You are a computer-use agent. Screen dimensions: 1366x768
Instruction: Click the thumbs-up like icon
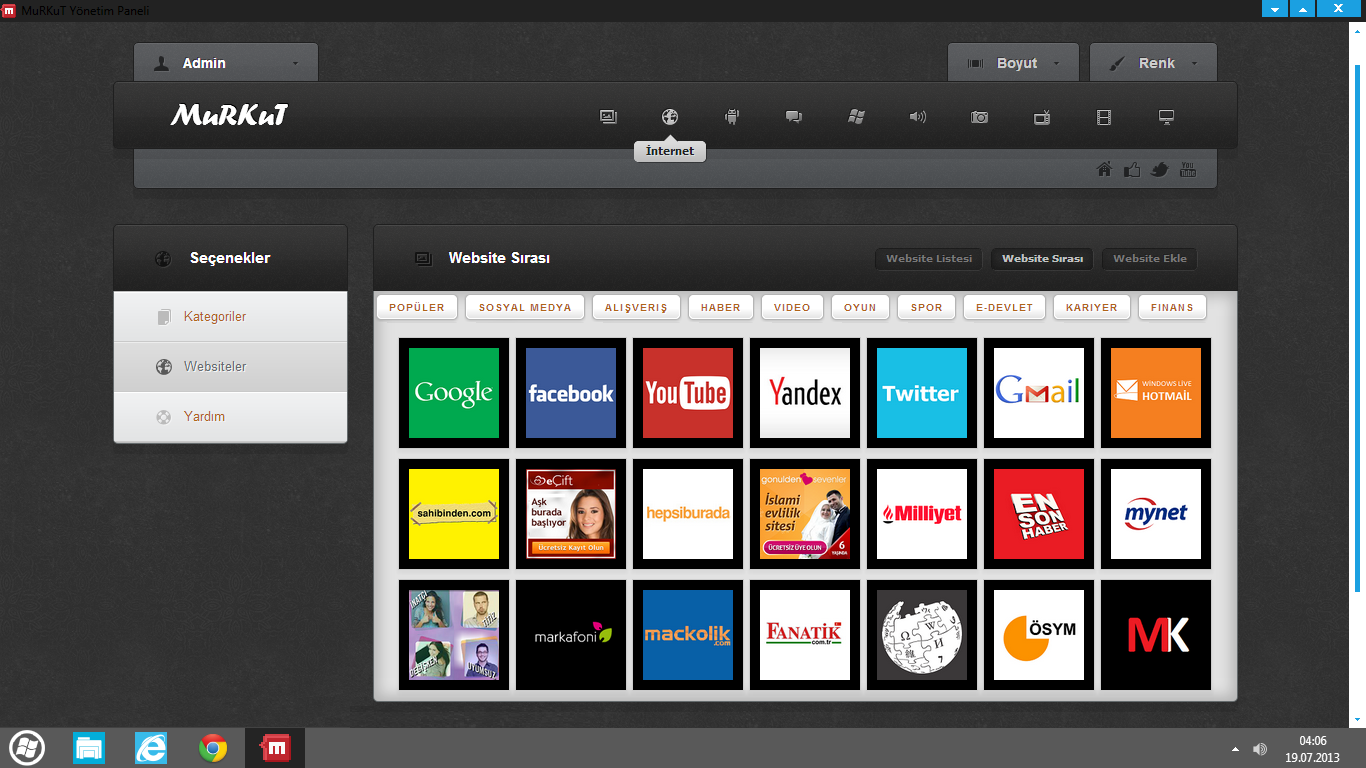click(1132, 169)
